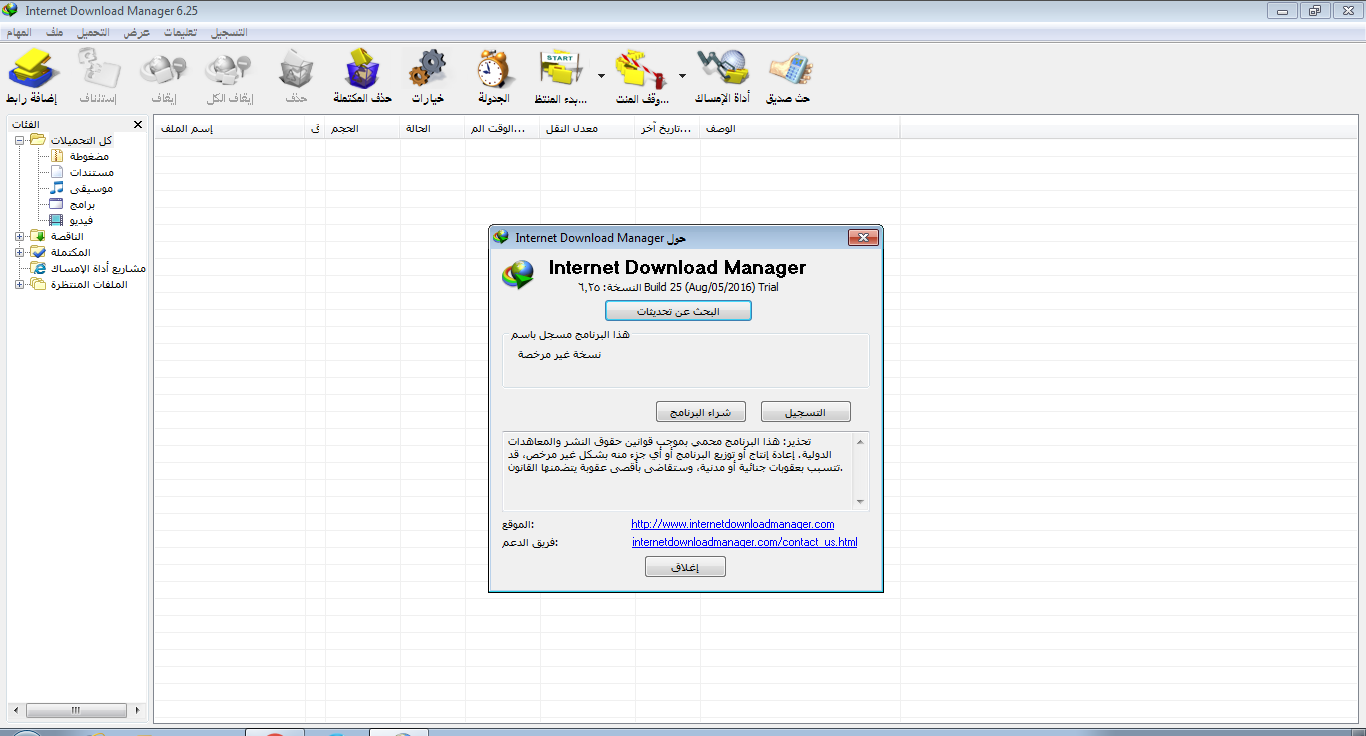Click the Start Queue toolbar icon
1366x736 pixels.
[560, 70]
